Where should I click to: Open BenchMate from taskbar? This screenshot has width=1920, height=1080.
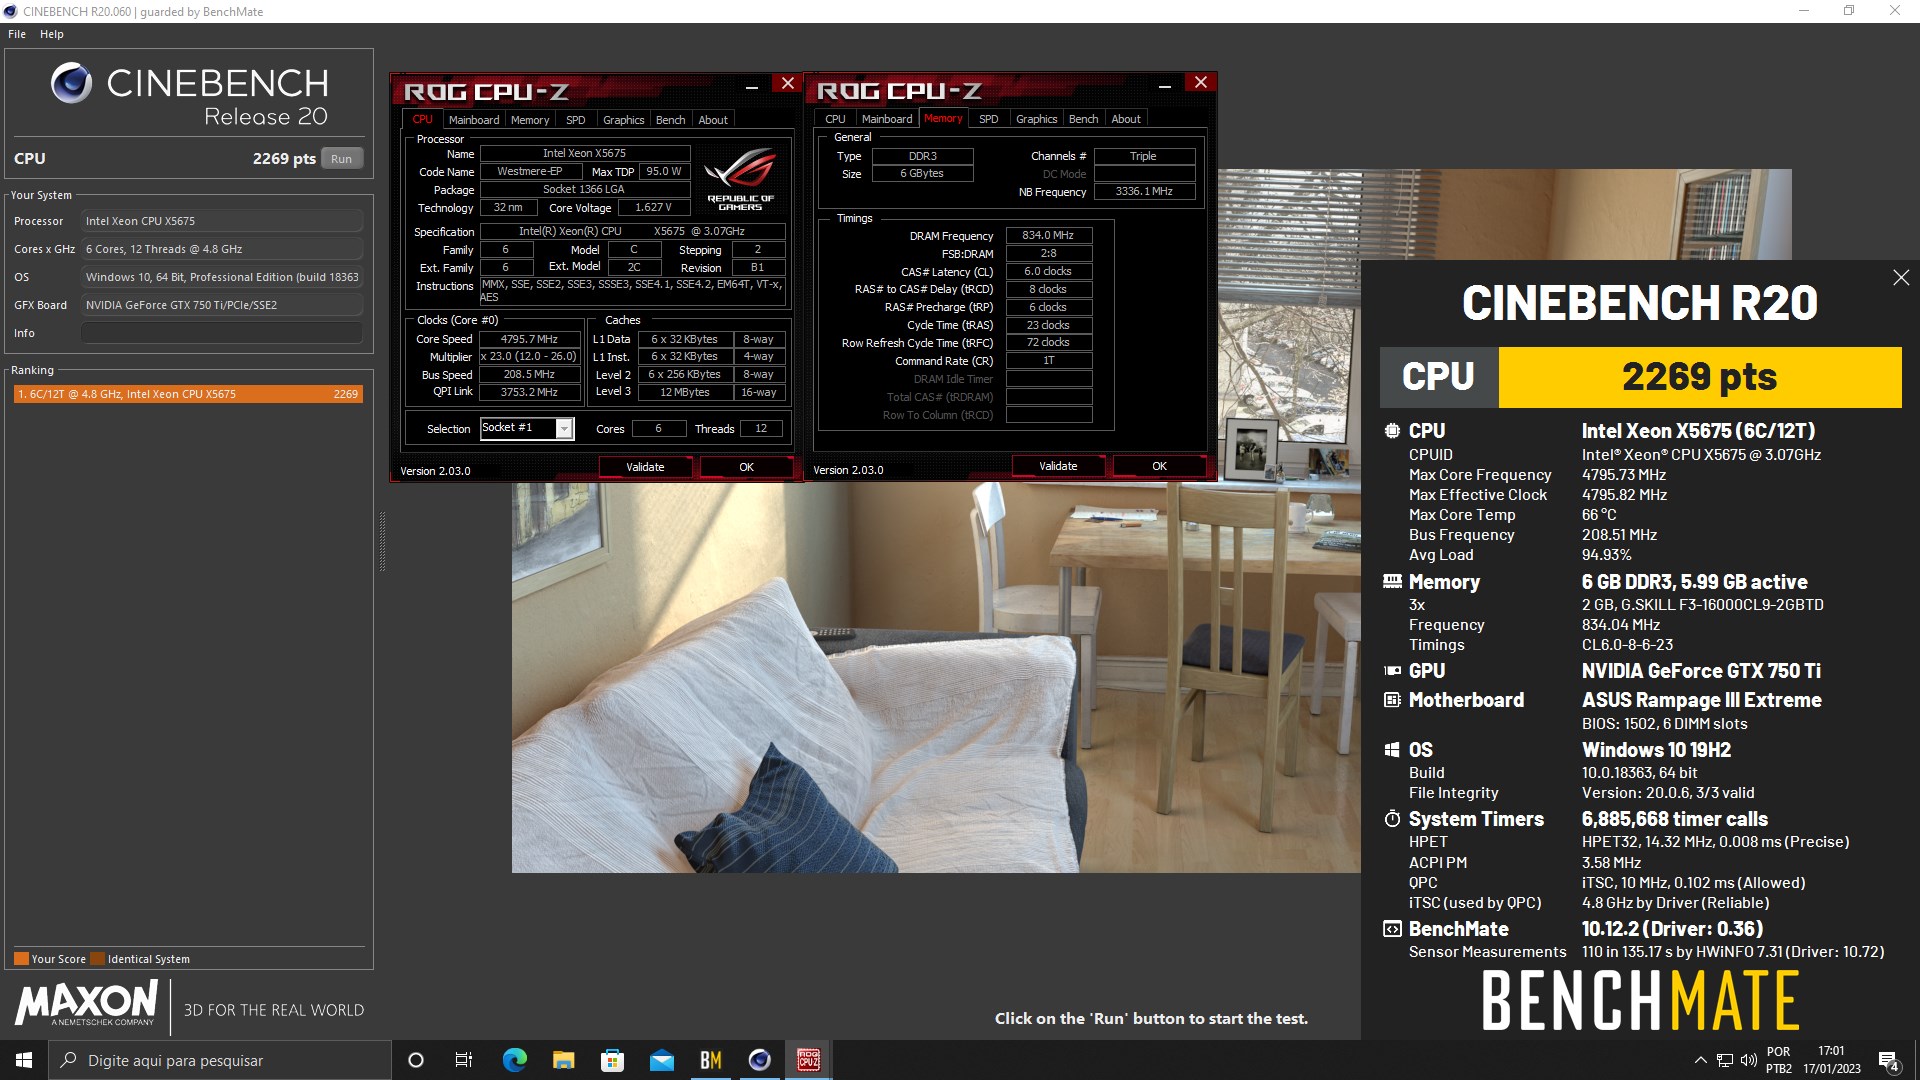(x=711, y=1060)
